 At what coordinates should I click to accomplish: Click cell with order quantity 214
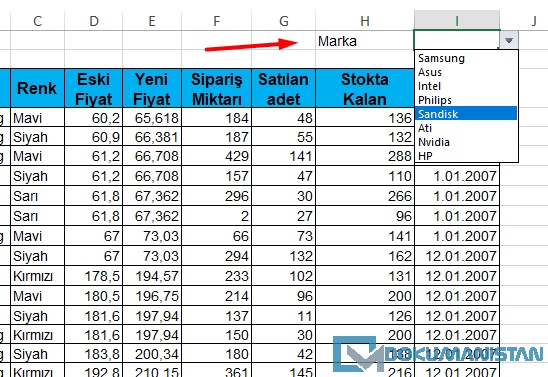coord(217,296)
